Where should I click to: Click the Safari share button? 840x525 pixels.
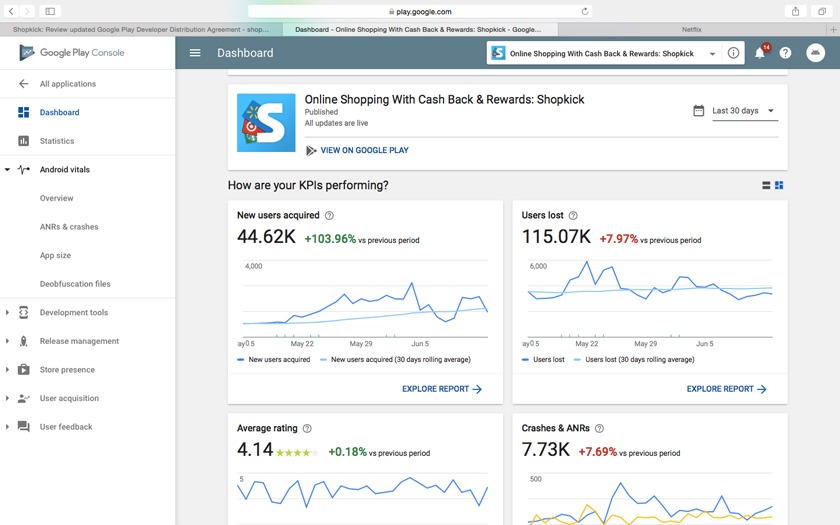click(x=796, y=11)
